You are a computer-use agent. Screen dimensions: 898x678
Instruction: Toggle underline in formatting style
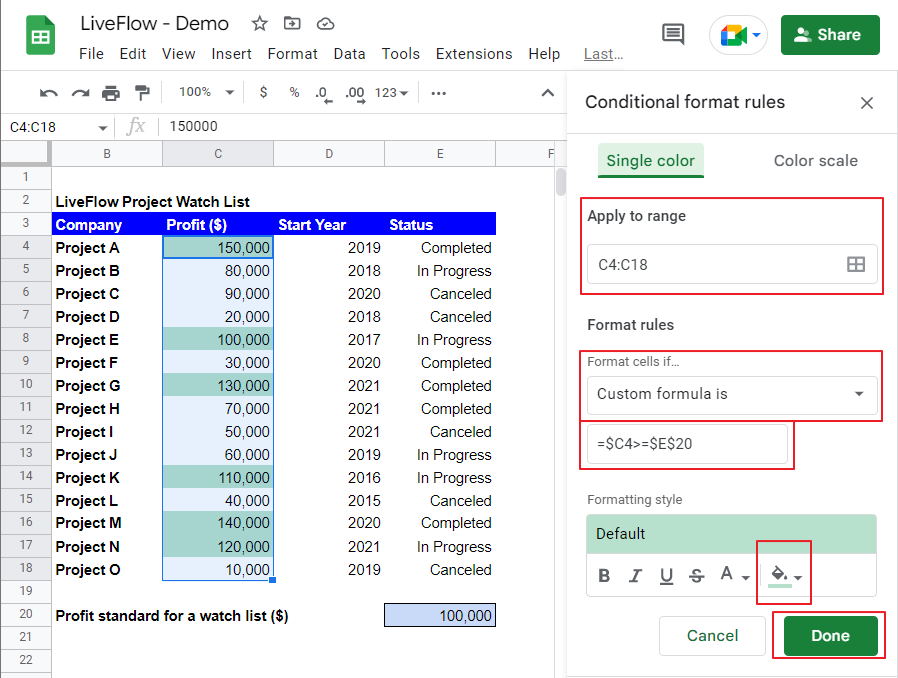coord(666,575)
